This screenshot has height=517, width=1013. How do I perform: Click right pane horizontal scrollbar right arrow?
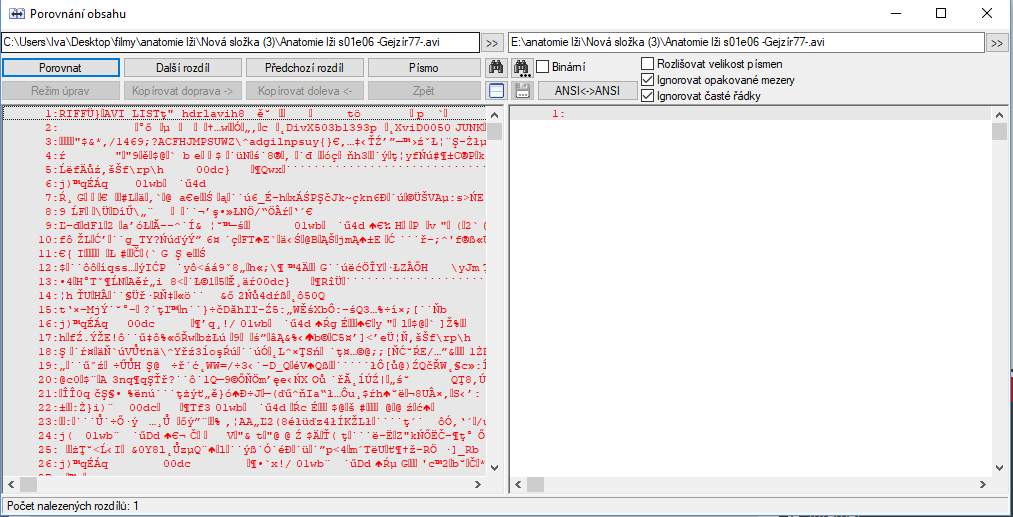[x=984, y=483]
